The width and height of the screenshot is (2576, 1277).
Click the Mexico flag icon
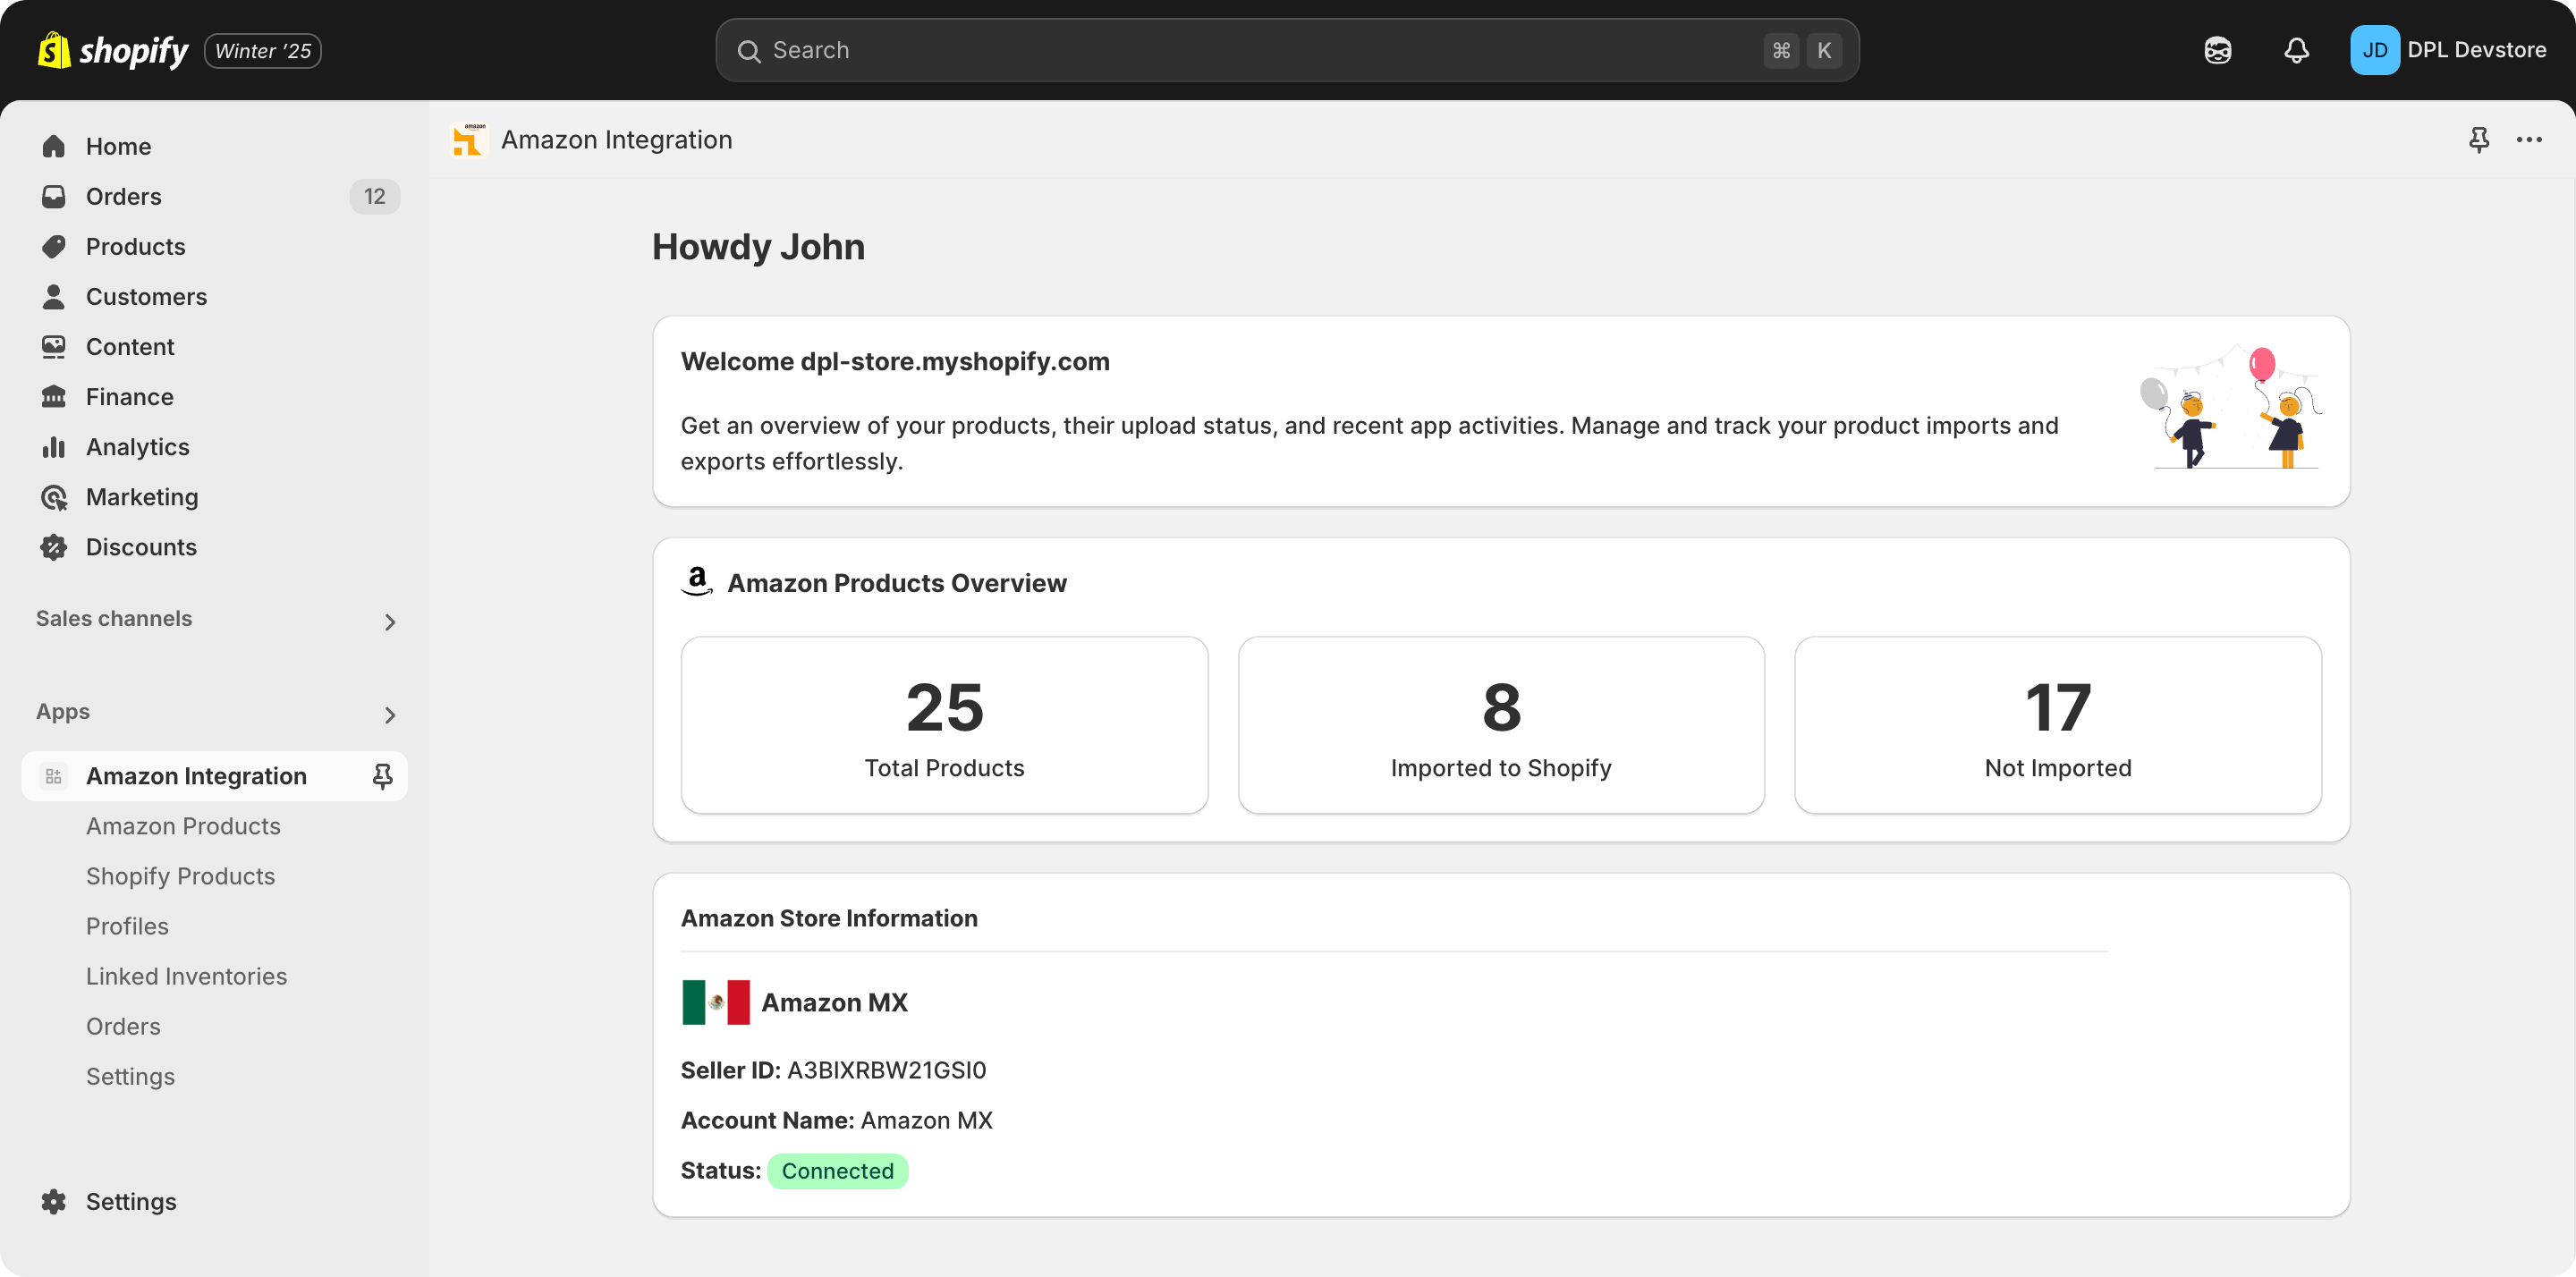[x=715, y=1002]
